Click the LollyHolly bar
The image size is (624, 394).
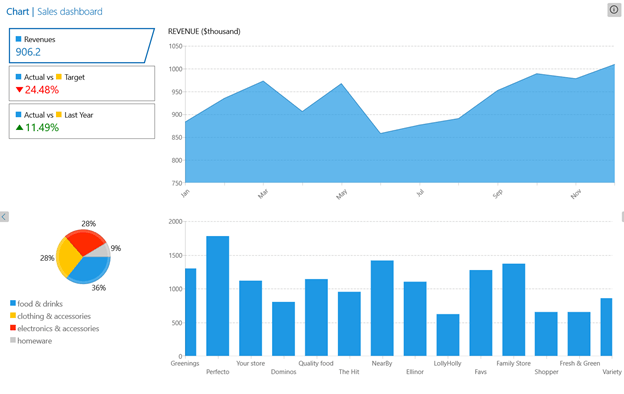448,335
